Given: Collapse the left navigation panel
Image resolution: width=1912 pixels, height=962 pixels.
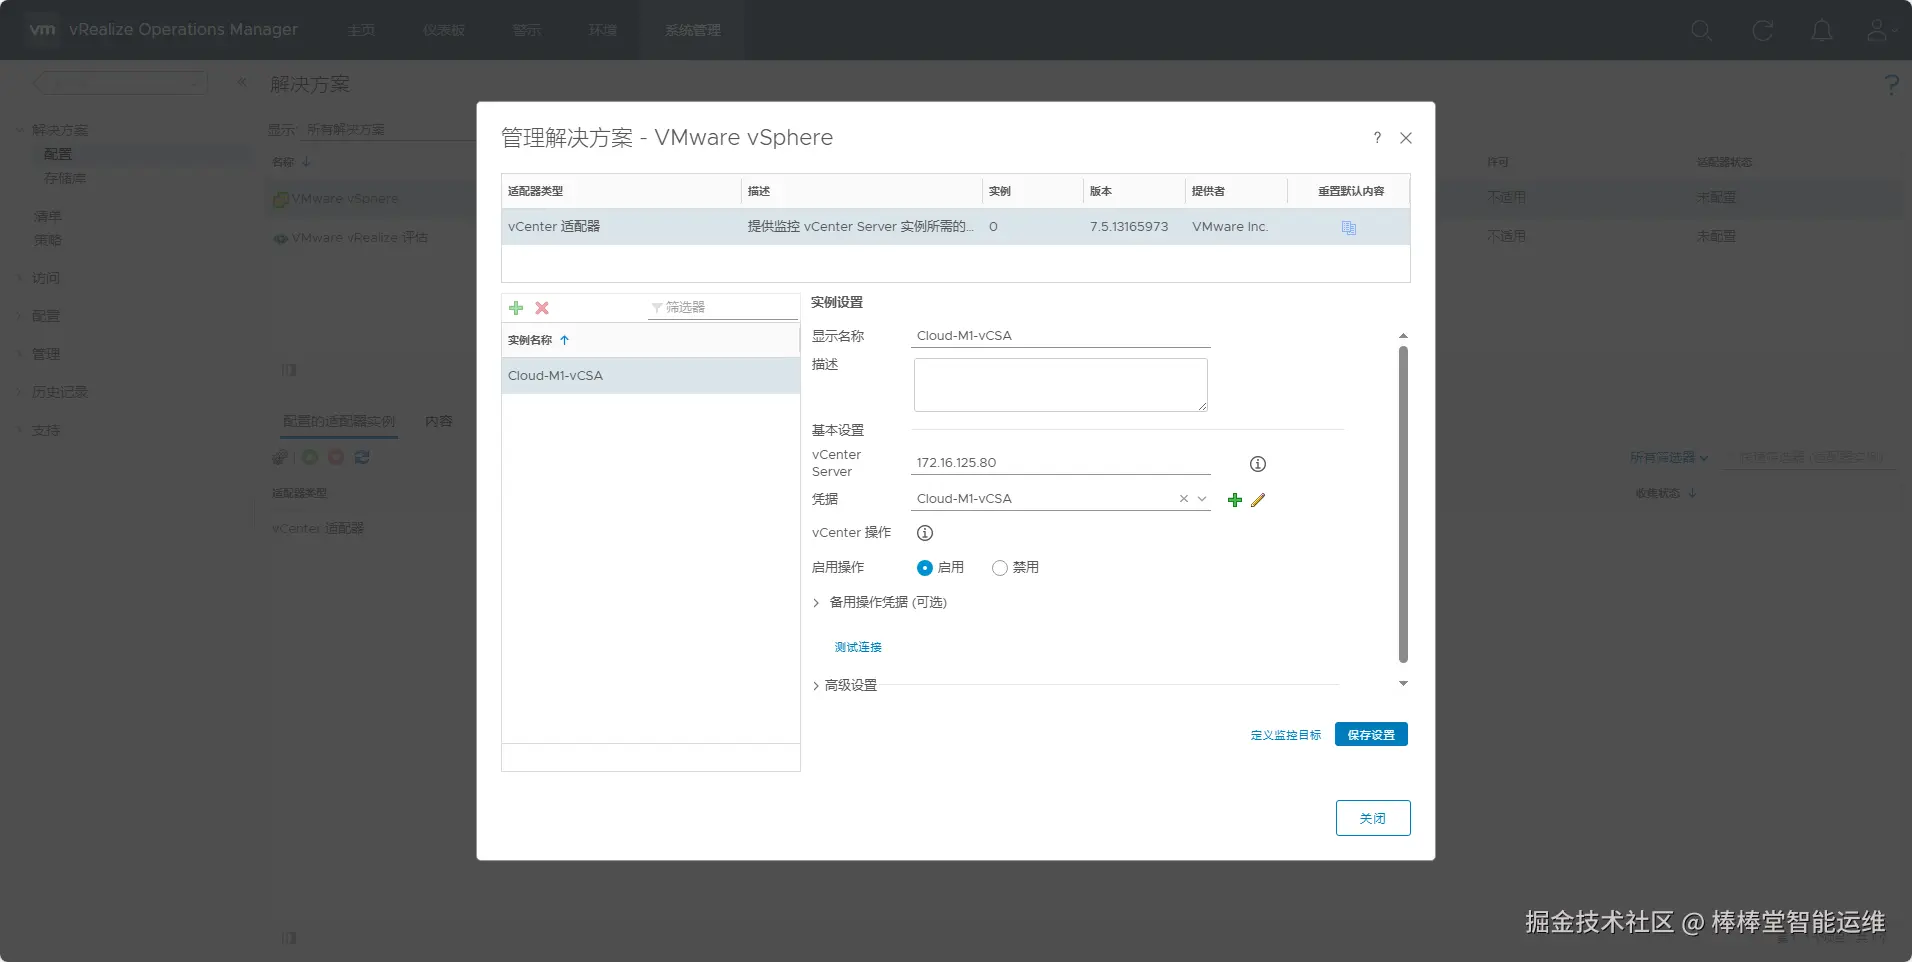Looking at the screenshot, I should [241, 82].
